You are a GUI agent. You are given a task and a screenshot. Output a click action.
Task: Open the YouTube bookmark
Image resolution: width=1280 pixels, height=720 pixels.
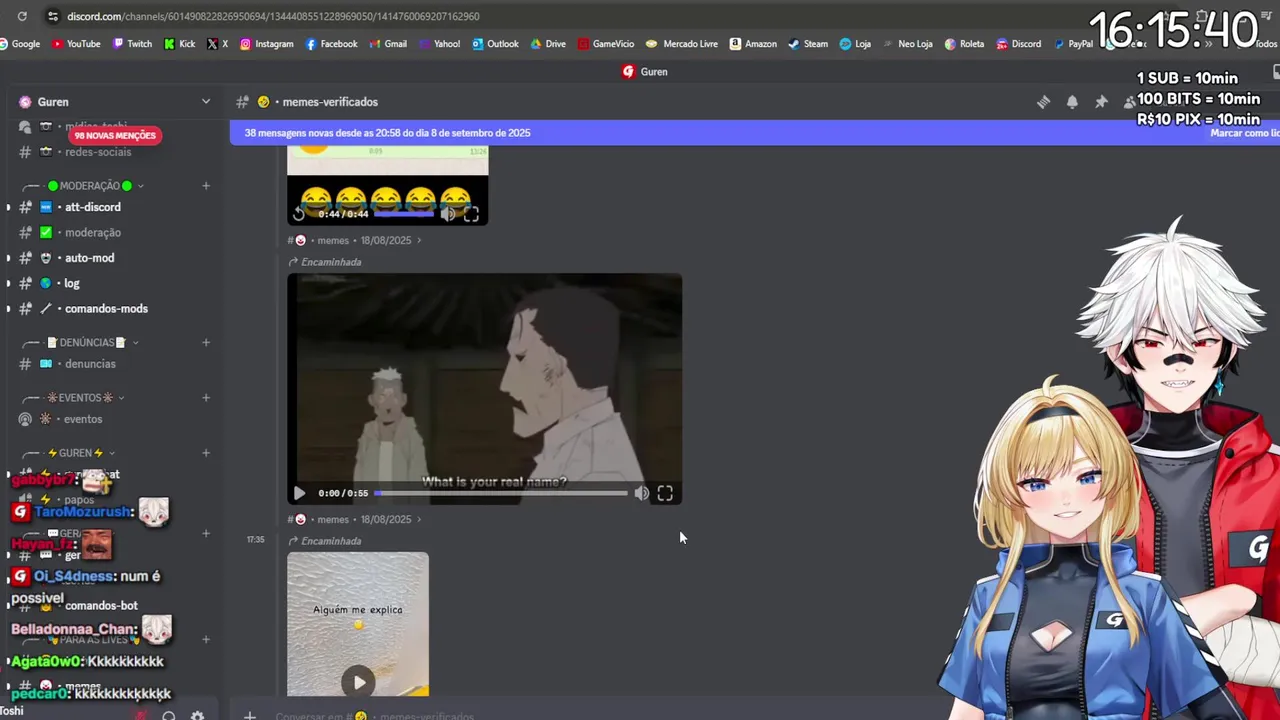click(x=76, y=44)
